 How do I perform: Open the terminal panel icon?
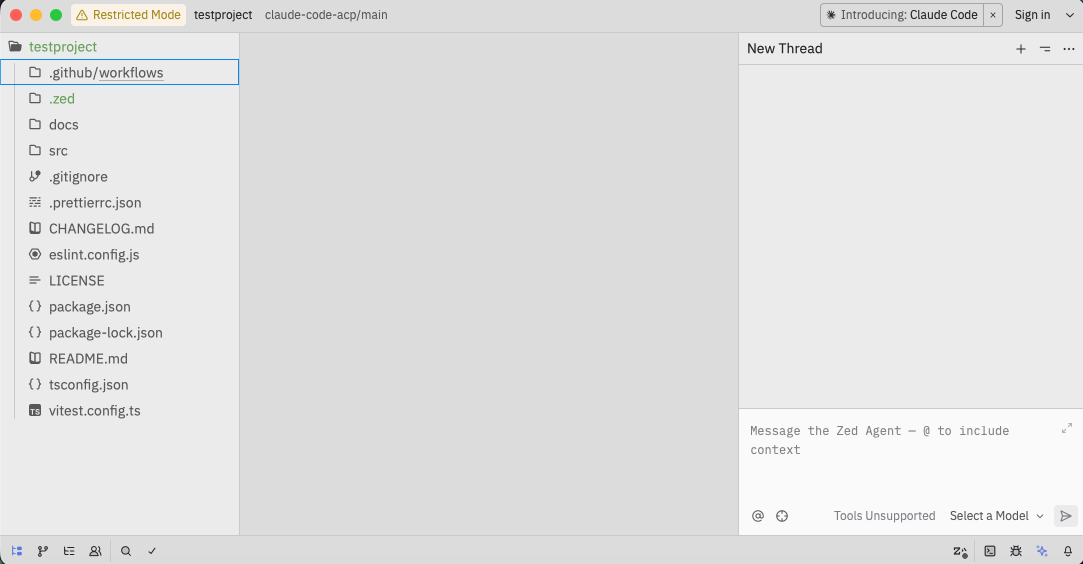tap(990, 551)
